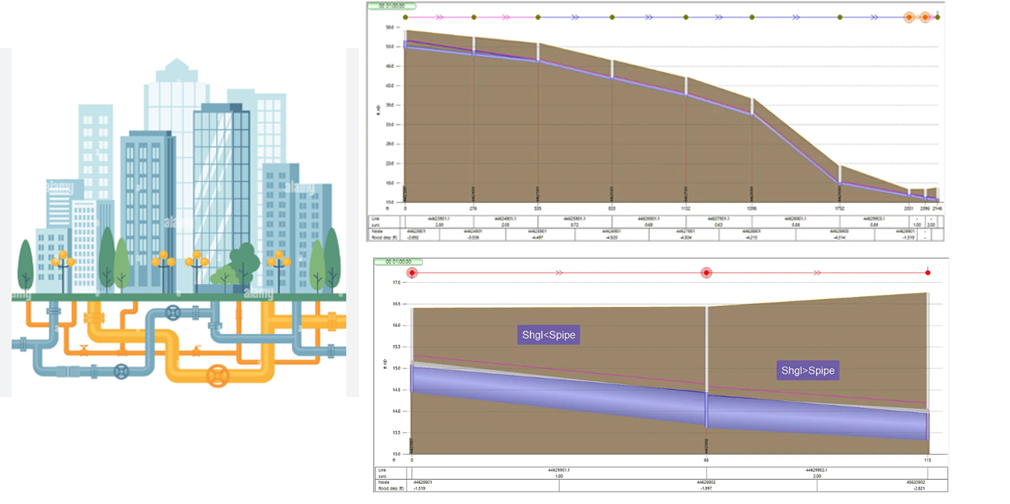This screenshot has height=504, width=1010.
Task: Click the Shgl>Spipe label box
Action: (x=807, y=371)
